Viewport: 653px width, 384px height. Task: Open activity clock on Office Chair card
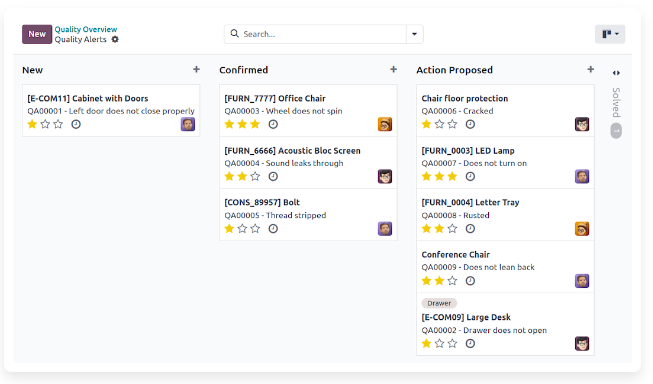click(x=273, y=124)
